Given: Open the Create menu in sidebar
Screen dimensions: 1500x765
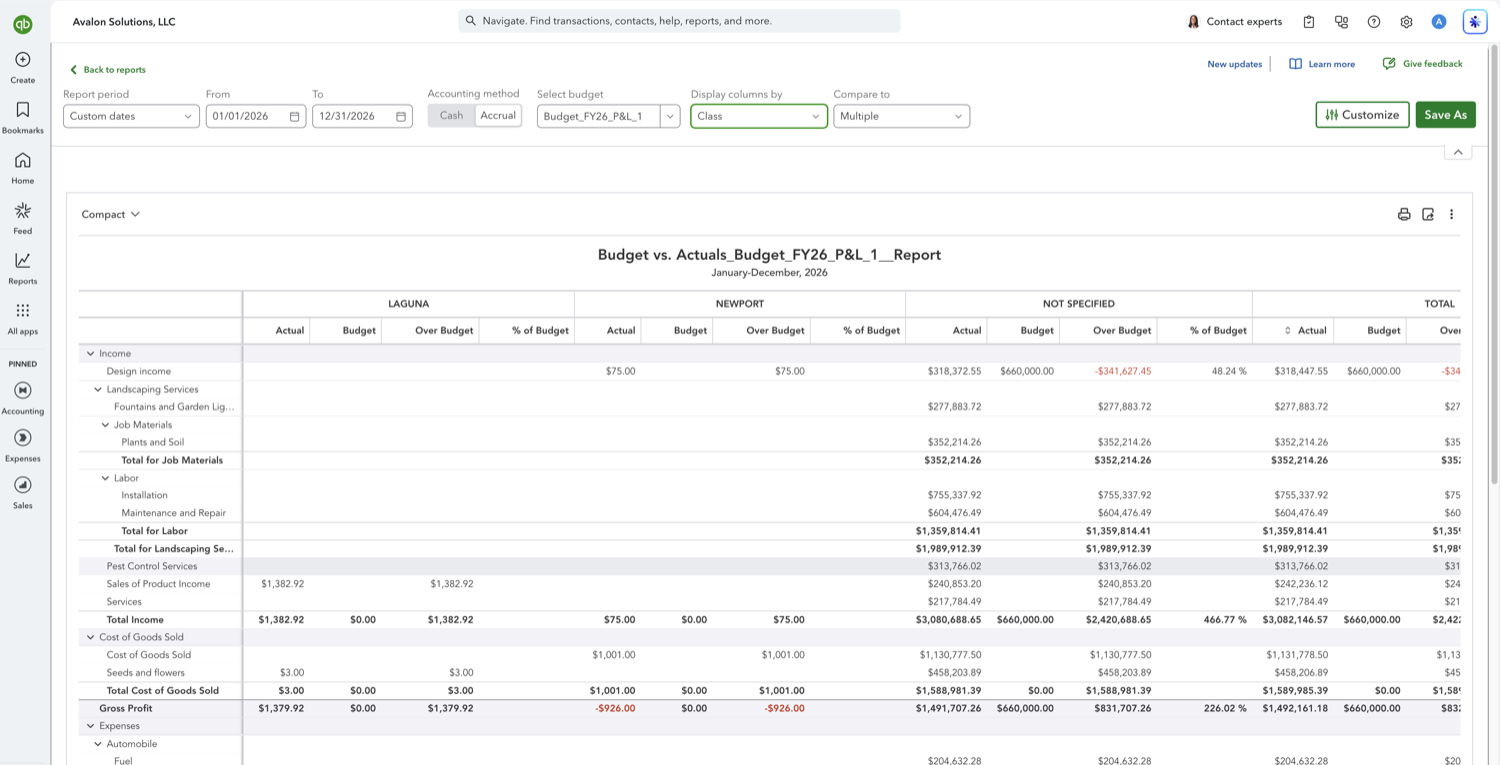Looking at the screenshot, I should click(23, 68).
